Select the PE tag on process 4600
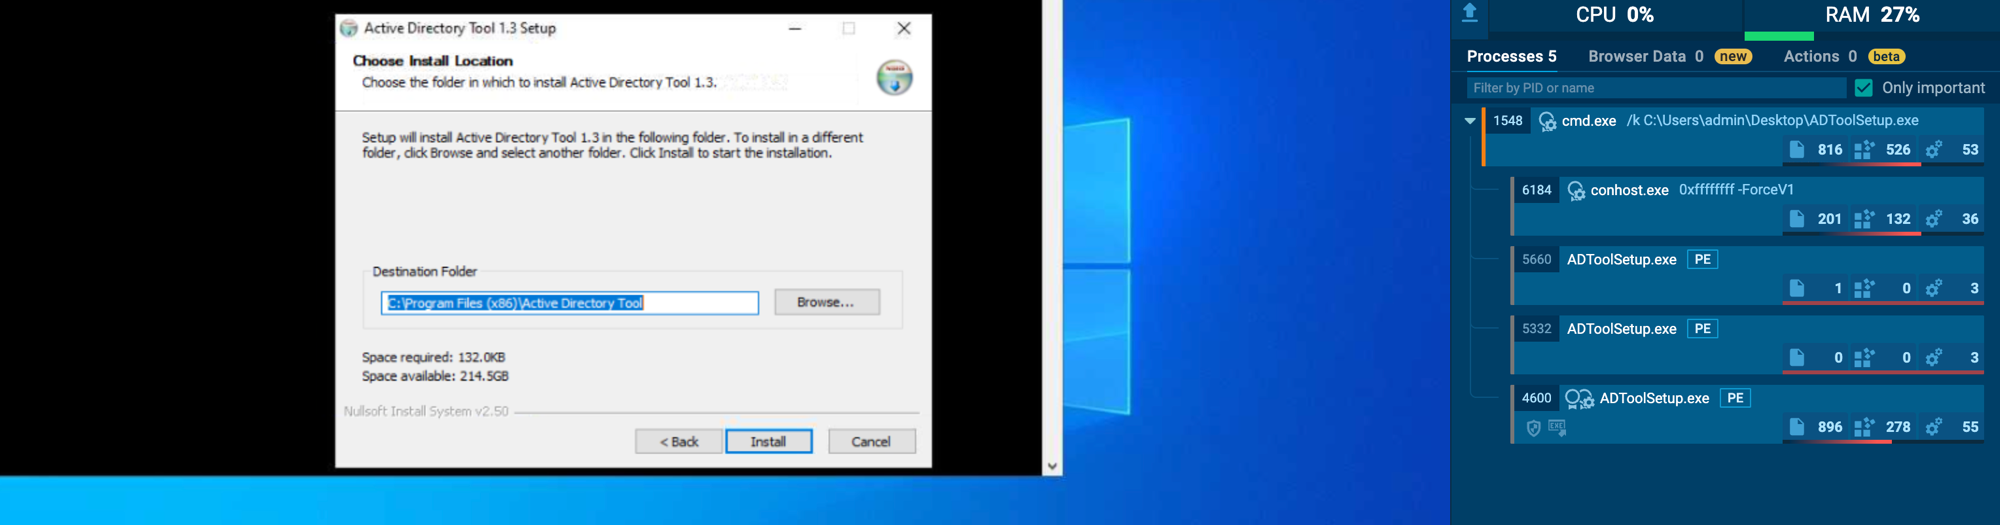 [x=1735, y=398]
